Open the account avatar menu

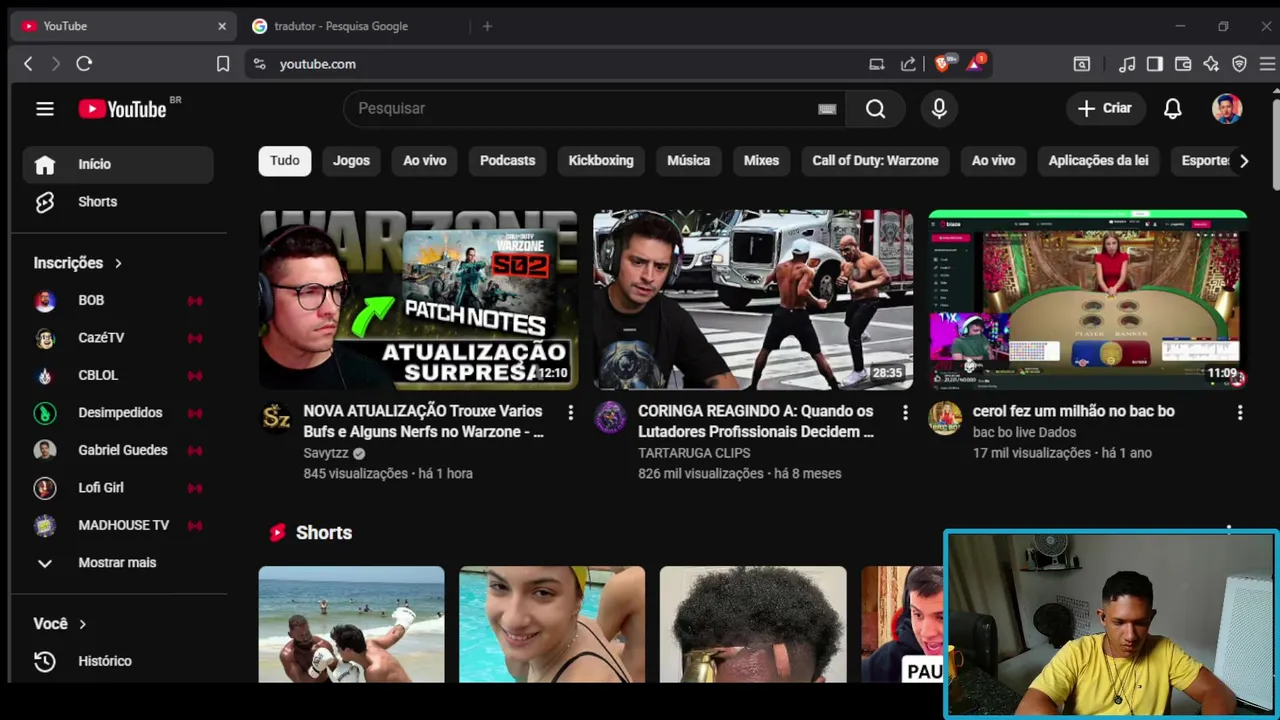1227,108
